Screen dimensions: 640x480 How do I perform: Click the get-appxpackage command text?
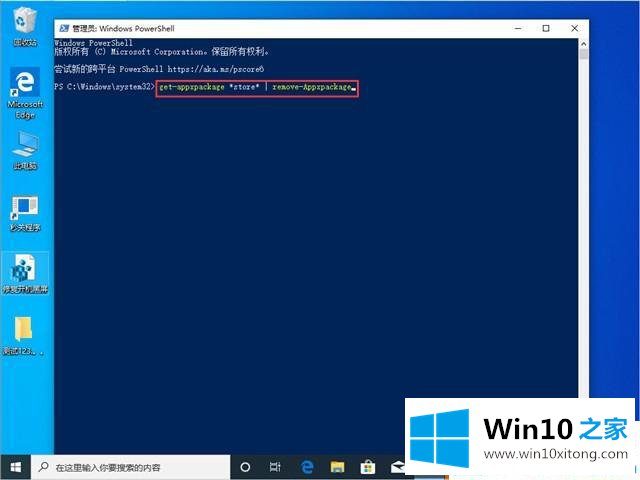coord(192,87)
